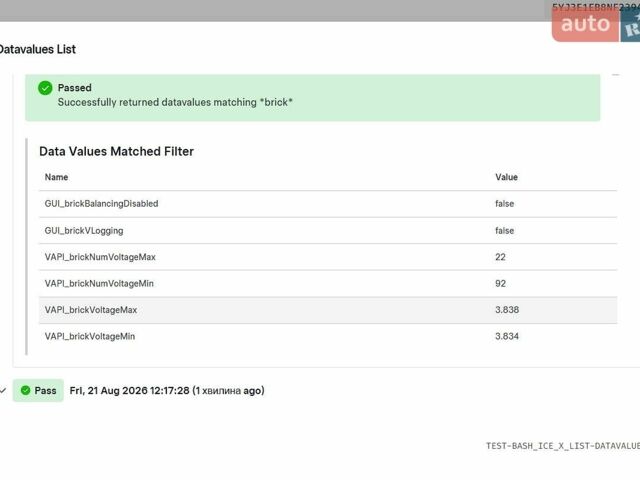Viewport: 640px width, 480px height.
Task: Click the TEST-BASH_ICE_X_LIST-DATAVALUE identifier text
Action: click(x=563, y=446)
